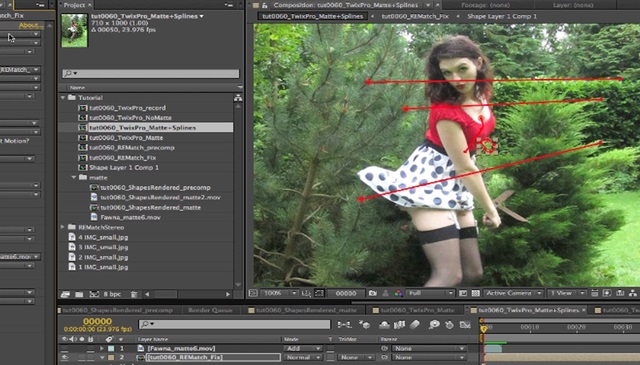Toggle the transparency grid in viewer
Screen dimensions: 640x365
(476, 293)
